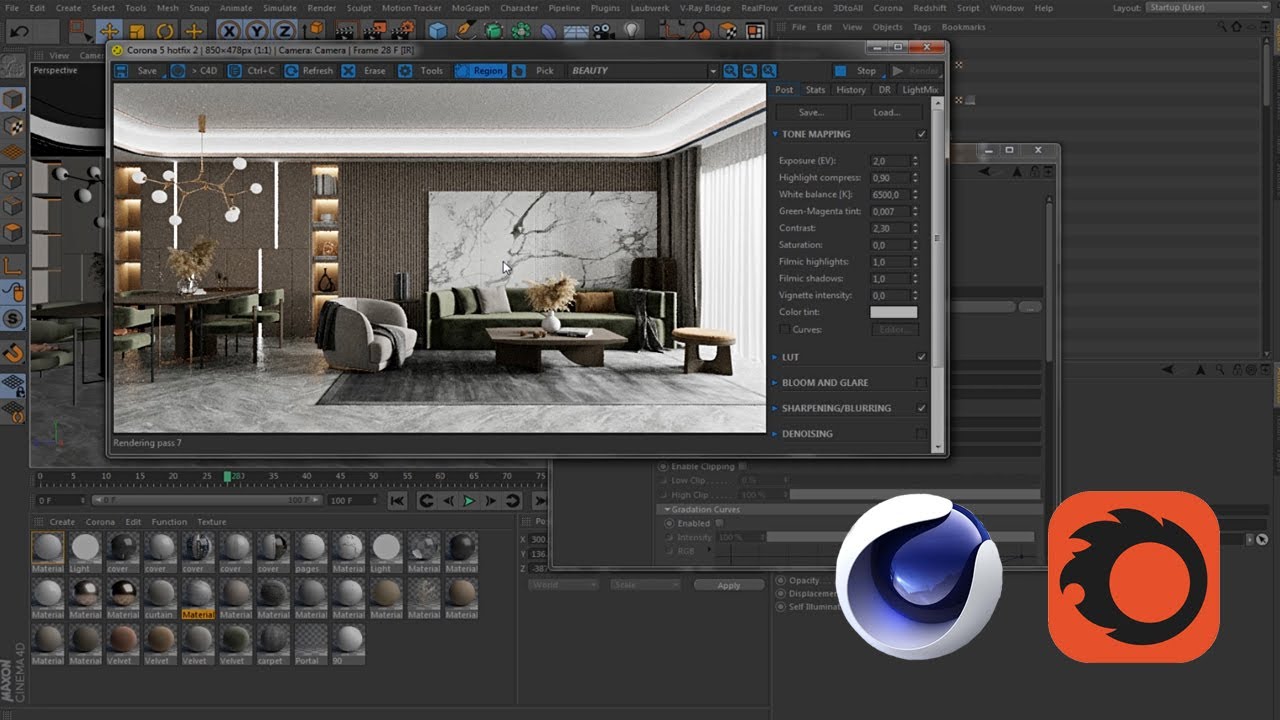The image size is (1280, 720).
Task: Expand the Sharpening/Blurring section
Action: point(775,408)
